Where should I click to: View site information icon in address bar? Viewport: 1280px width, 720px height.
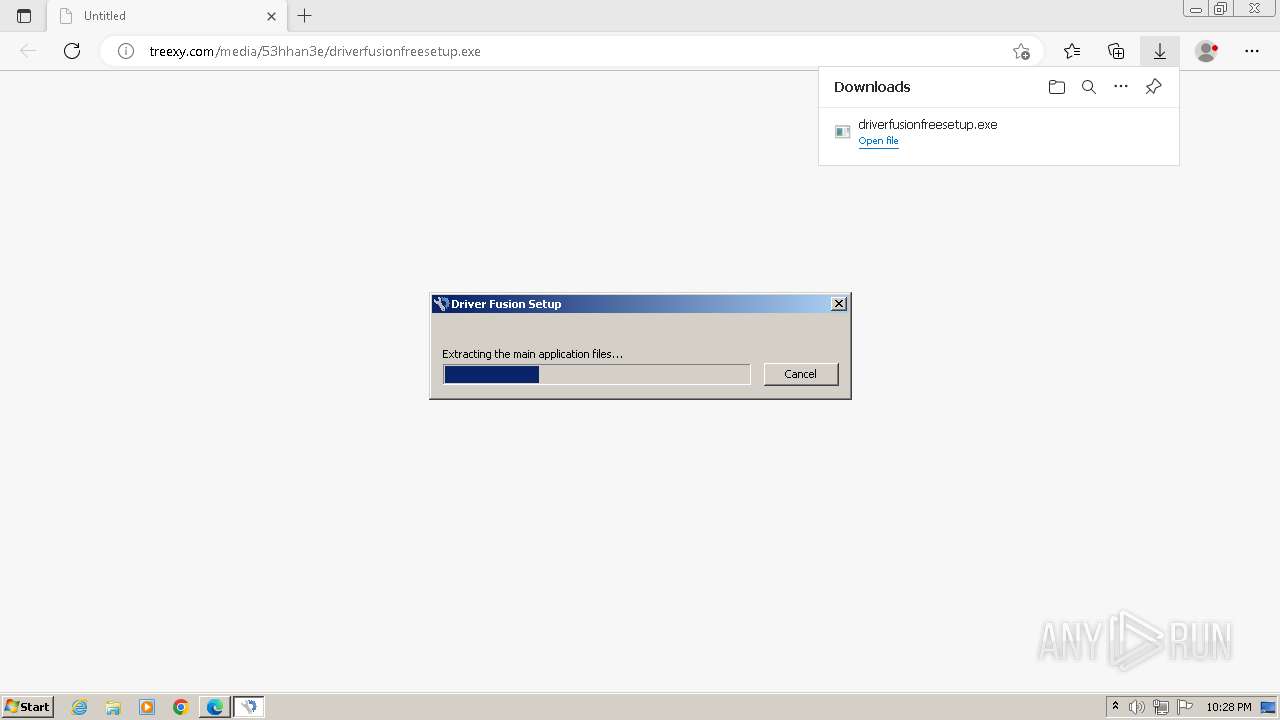coord(126,51)
